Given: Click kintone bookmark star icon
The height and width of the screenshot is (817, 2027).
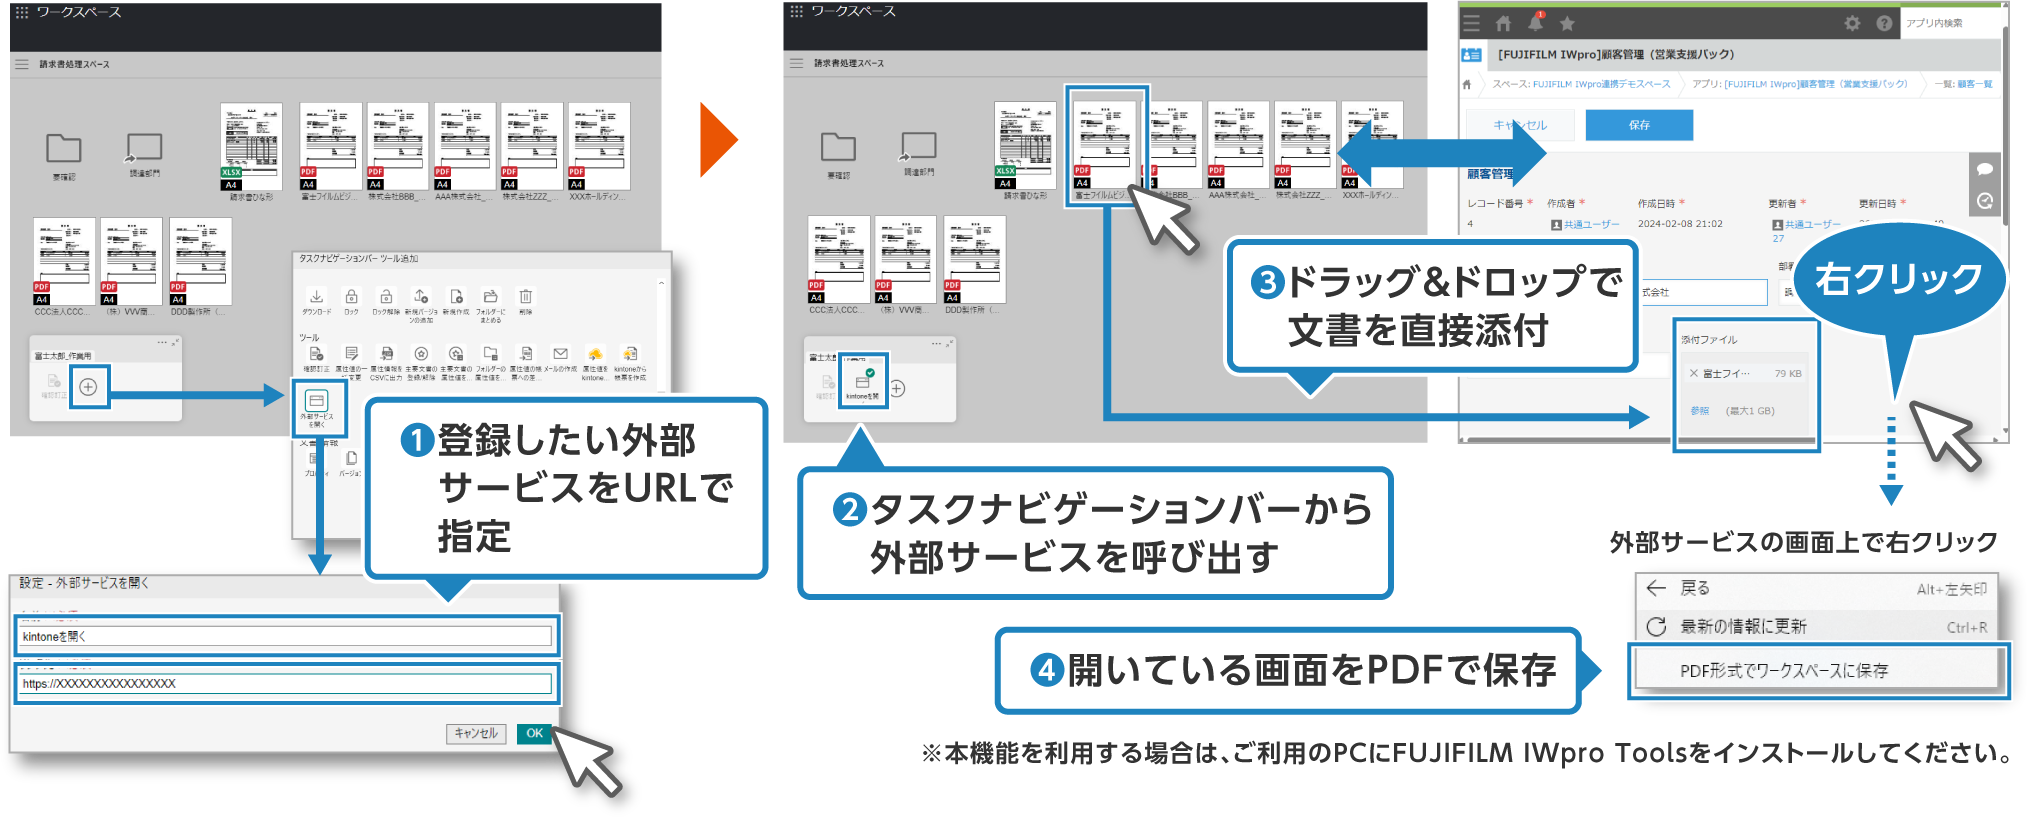Looking at the screenshot, I should pos(1567,23).
